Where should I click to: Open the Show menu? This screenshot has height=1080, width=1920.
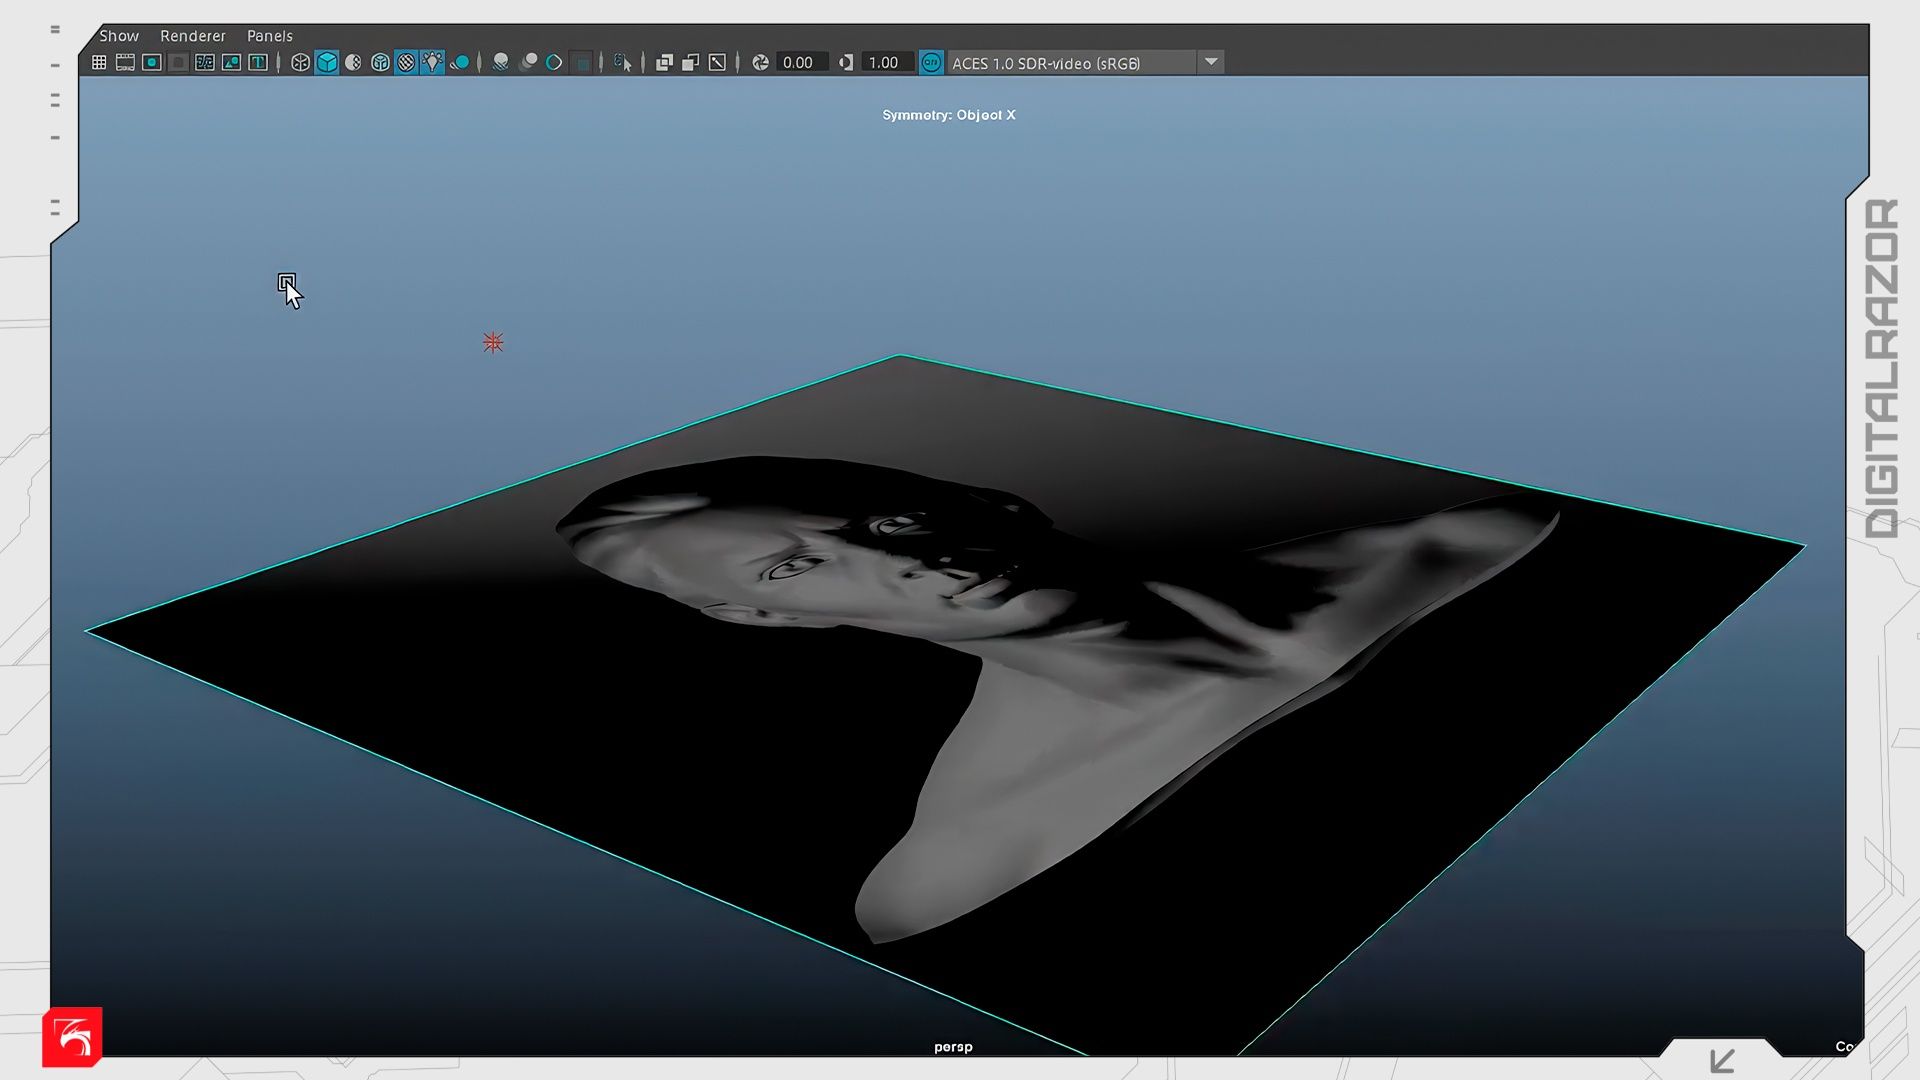(x=119, y=36)
